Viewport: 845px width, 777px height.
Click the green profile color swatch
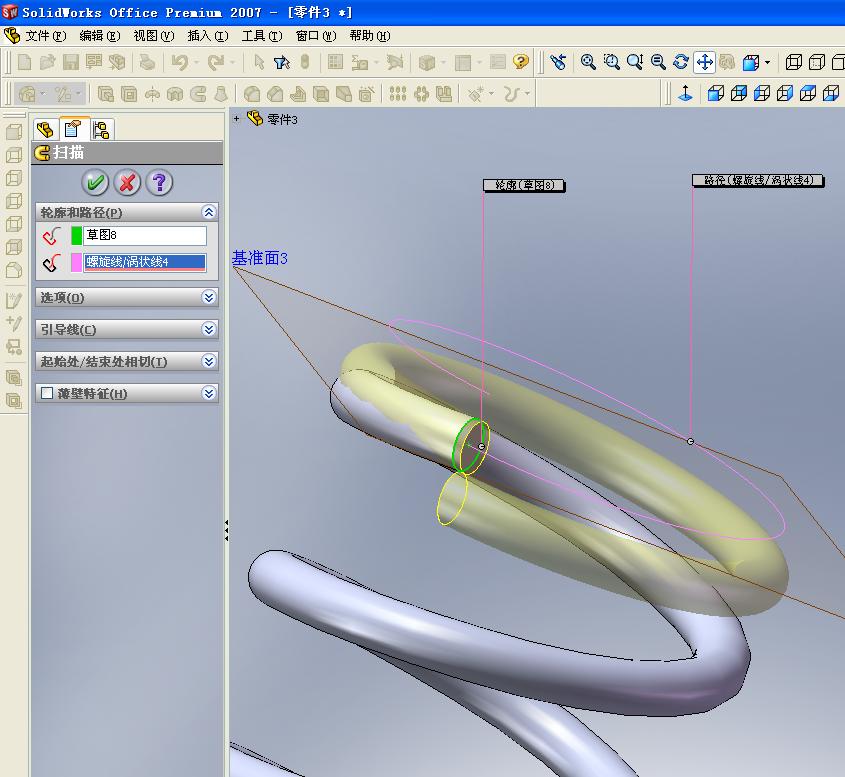click(77, 235)
